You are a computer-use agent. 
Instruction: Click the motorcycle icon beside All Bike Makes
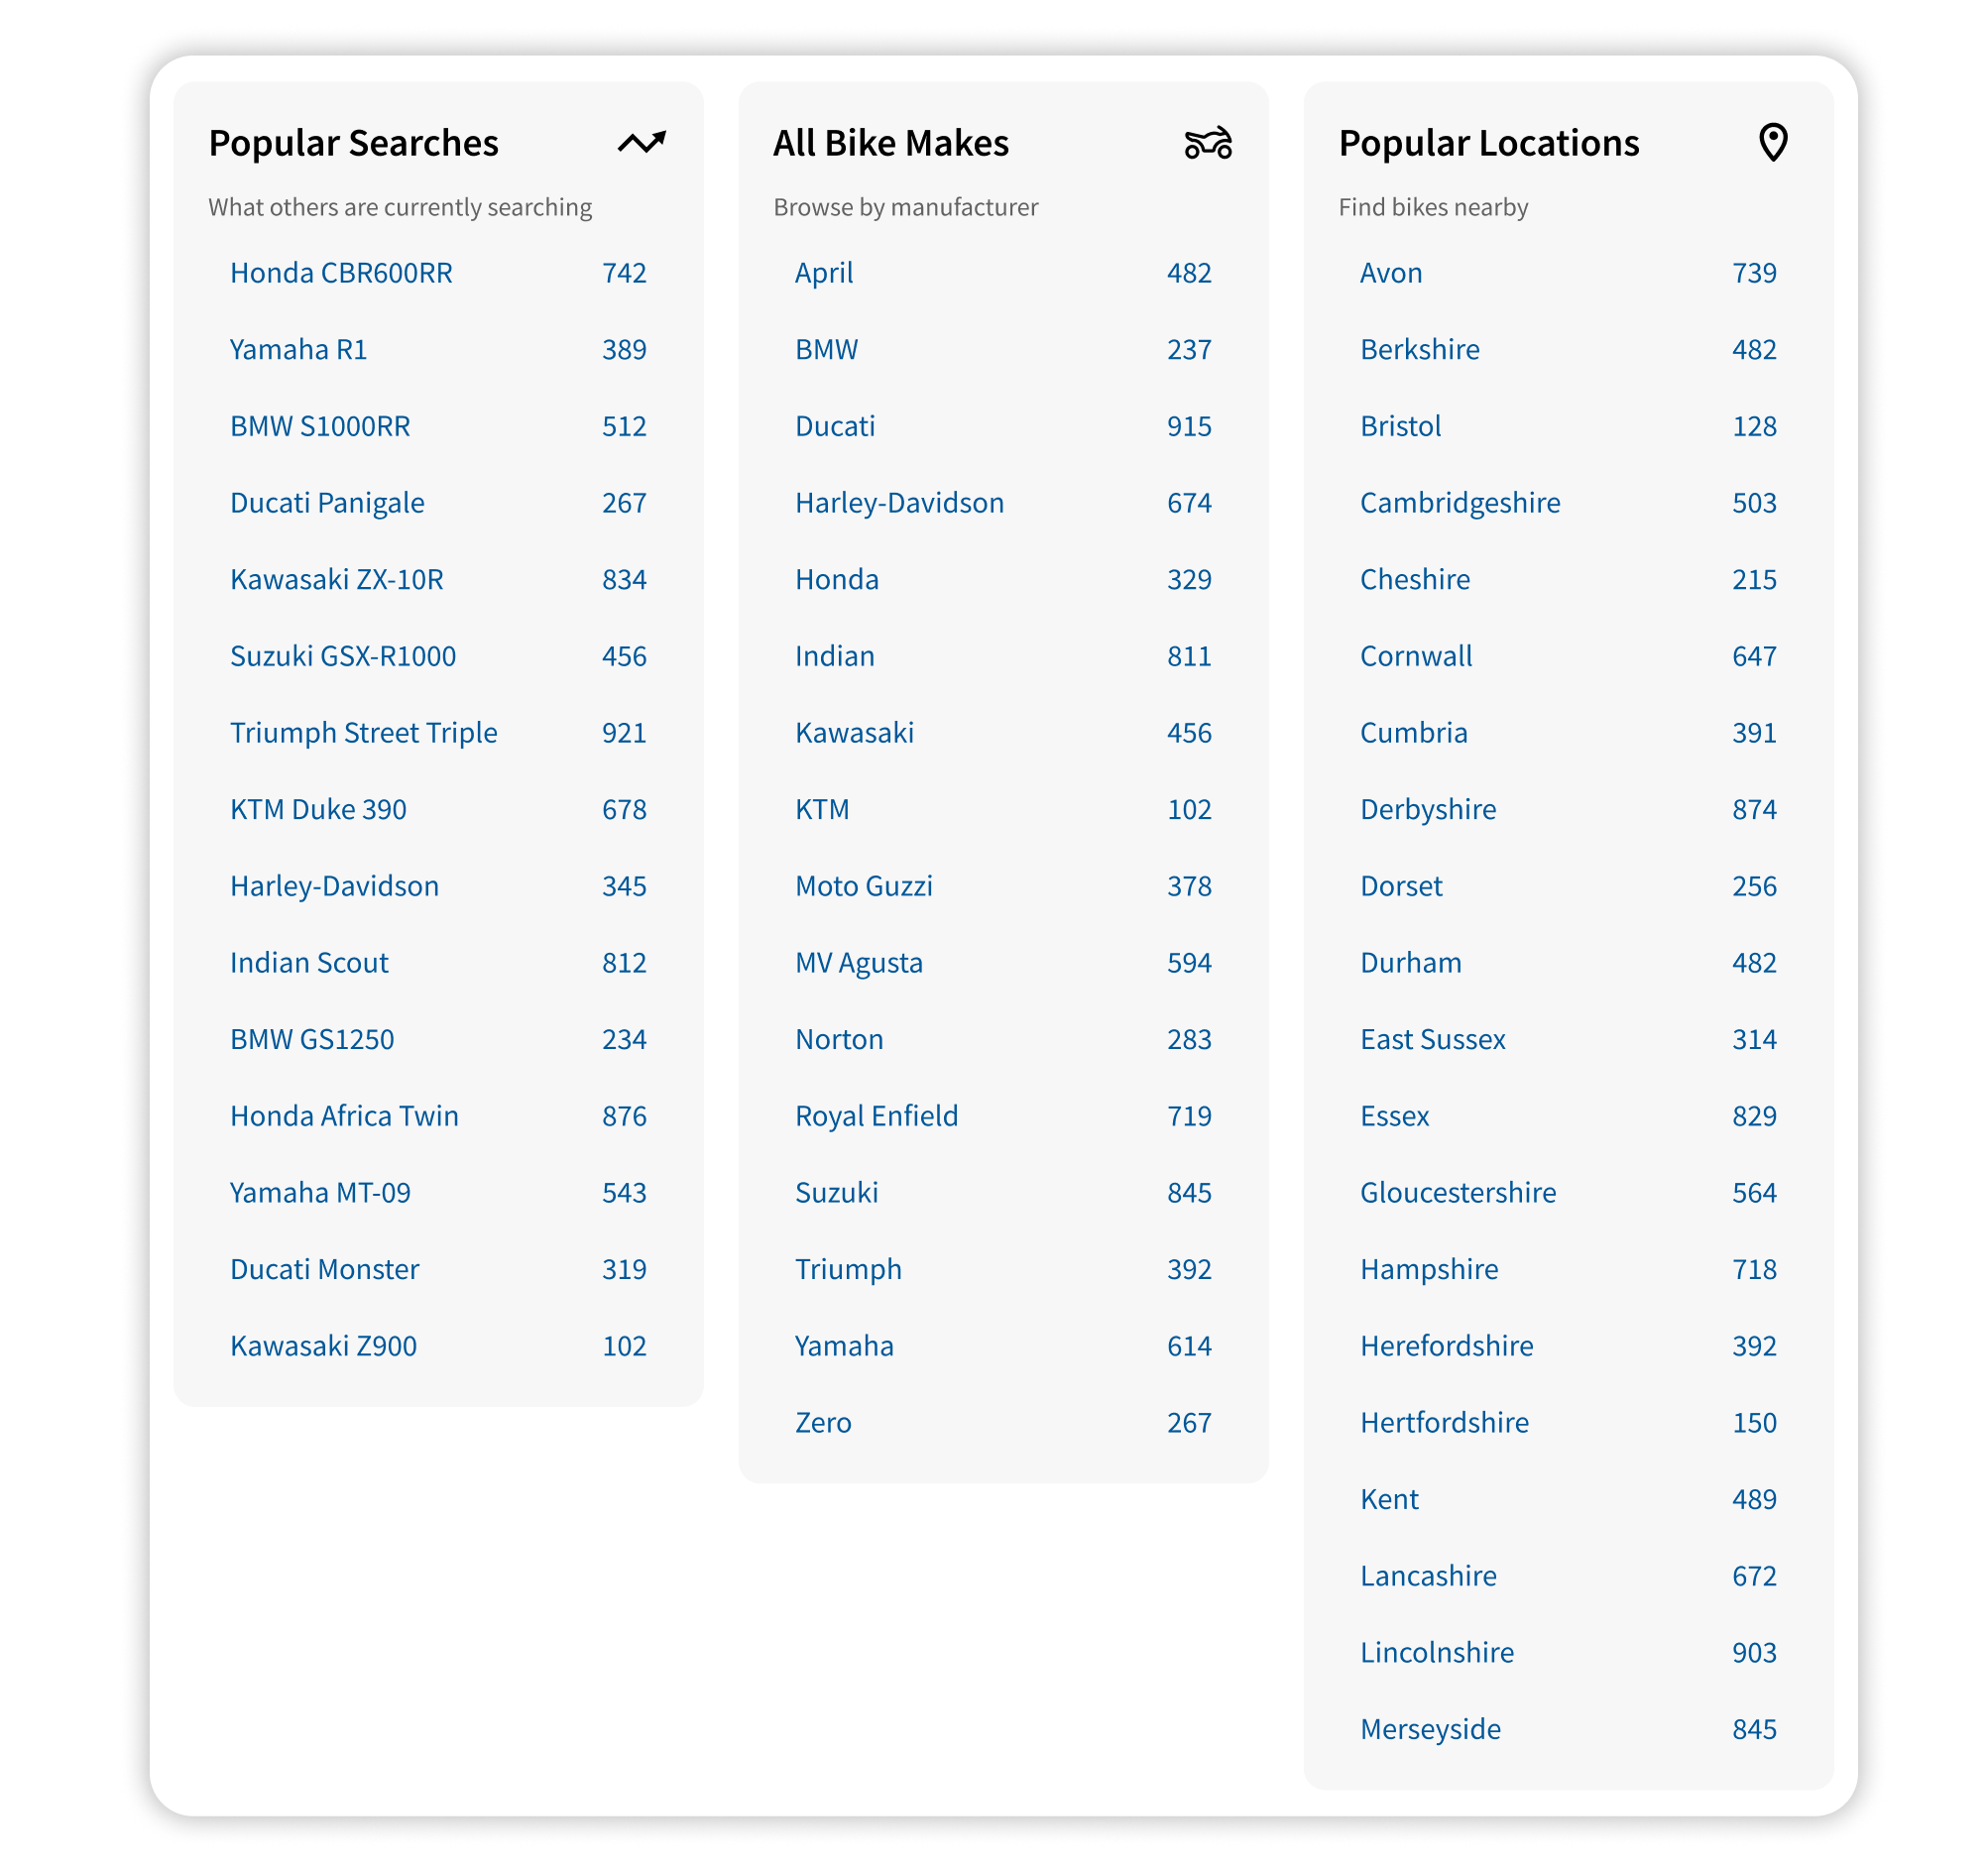click(x=1207, y=143)
